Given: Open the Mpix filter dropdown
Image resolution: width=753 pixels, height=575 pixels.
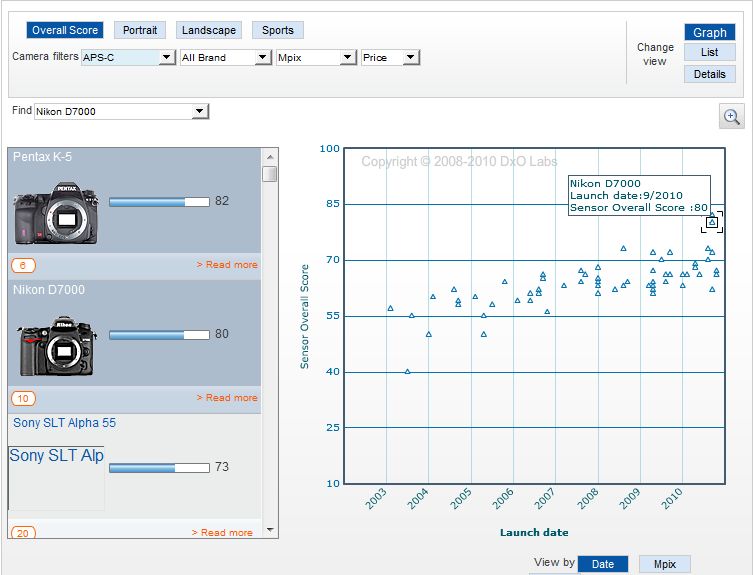Looking at the screenshot, I should coord(316,57).
